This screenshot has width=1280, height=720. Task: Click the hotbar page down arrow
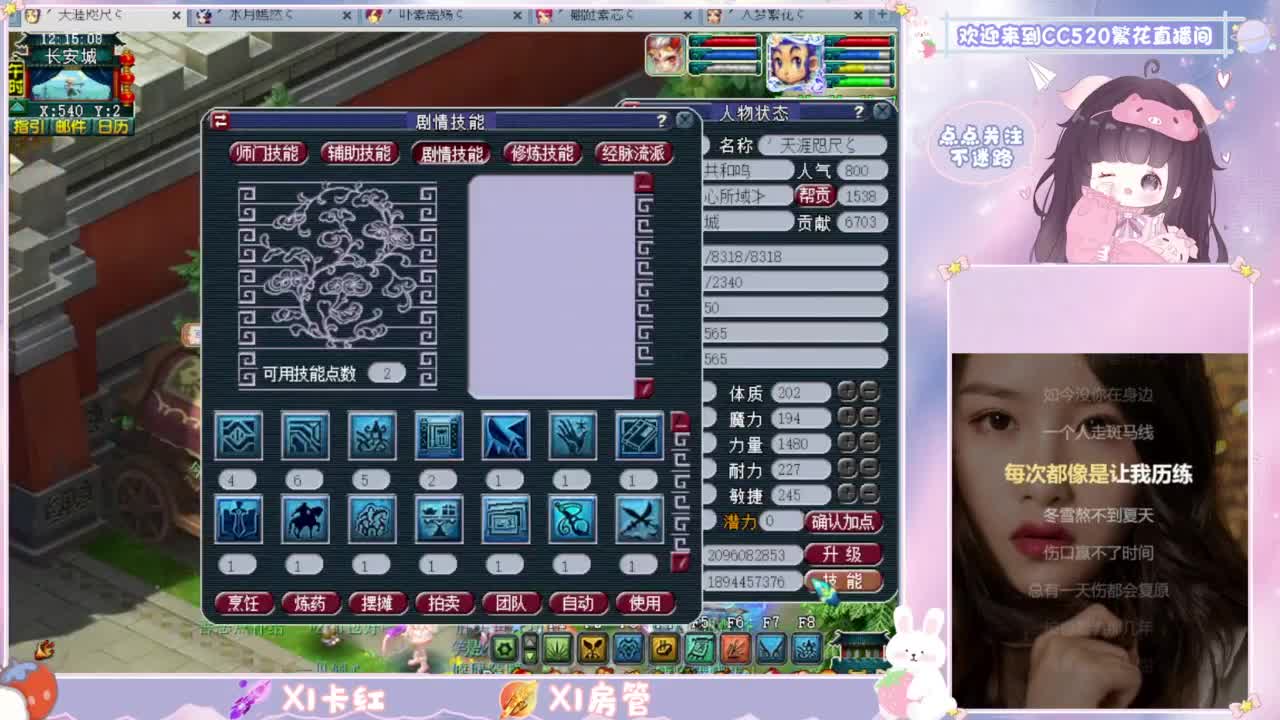coord(530,656)
